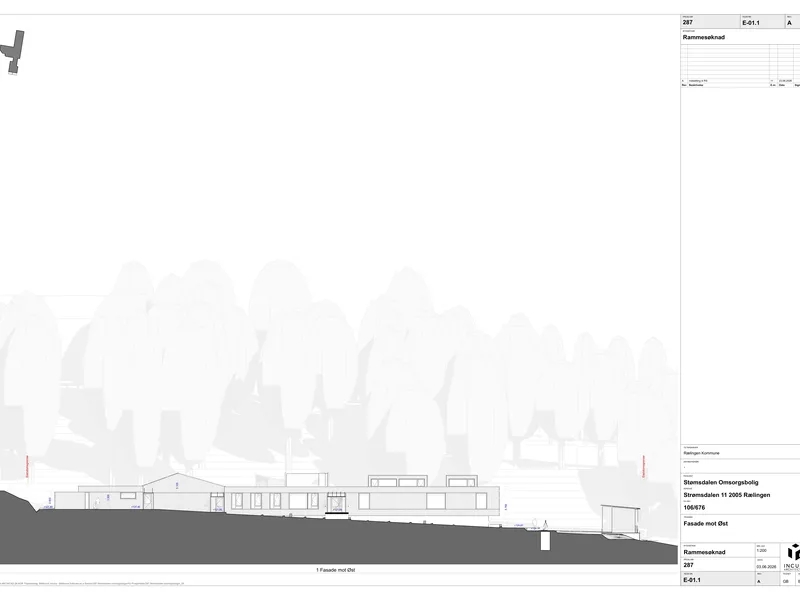Select the 'Fasade mot Øst' title in title block
800x600 pixels.
pos(706,523)
